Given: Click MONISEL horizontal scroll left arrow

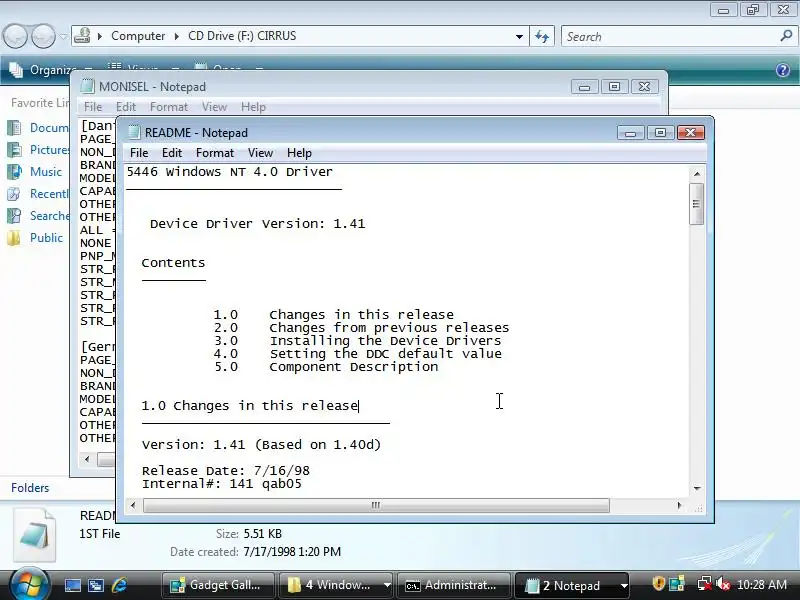Looking at the screenshot, I should click(87, 459).
